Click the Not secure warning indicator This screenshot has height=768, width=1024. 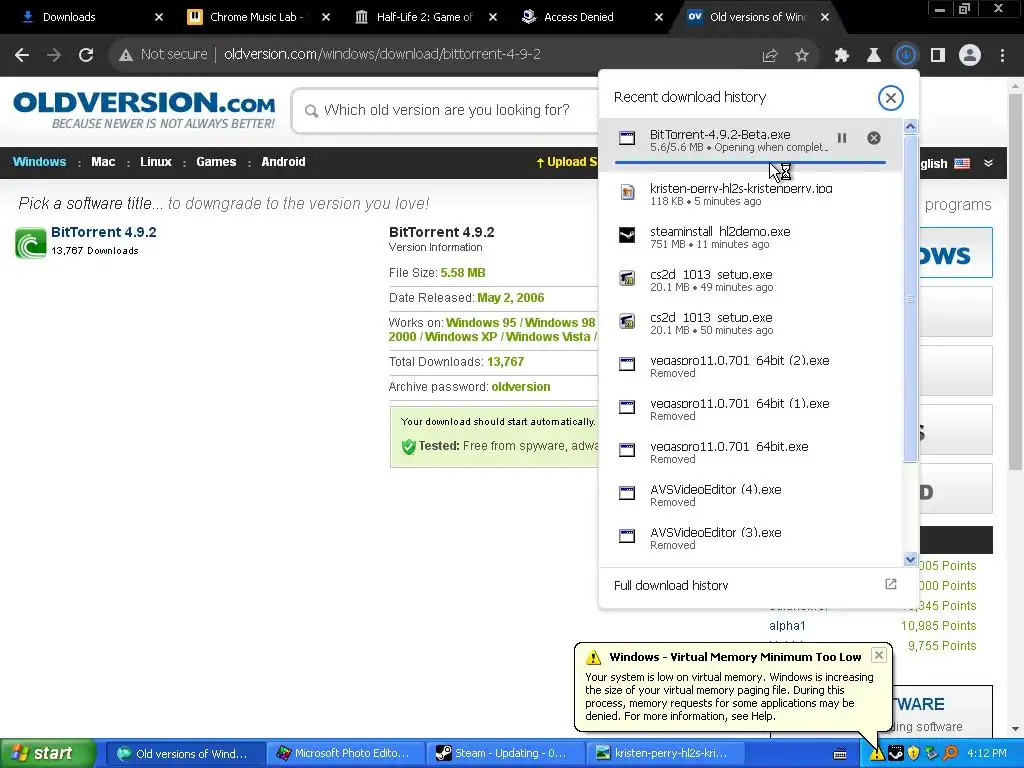[x=163, y=55]
